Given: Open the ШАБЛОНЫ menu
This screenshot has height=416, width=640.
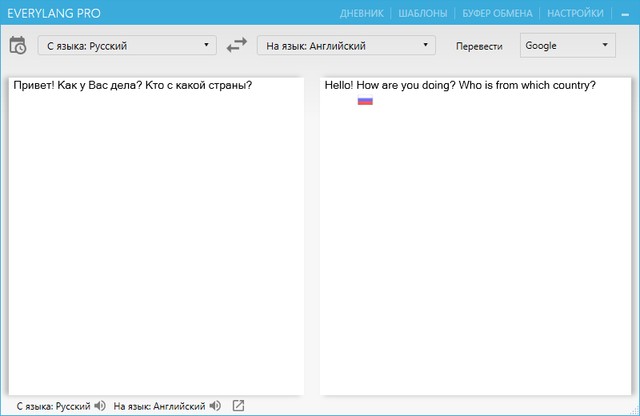Looking at the screenshot, I should click(421, 14).
